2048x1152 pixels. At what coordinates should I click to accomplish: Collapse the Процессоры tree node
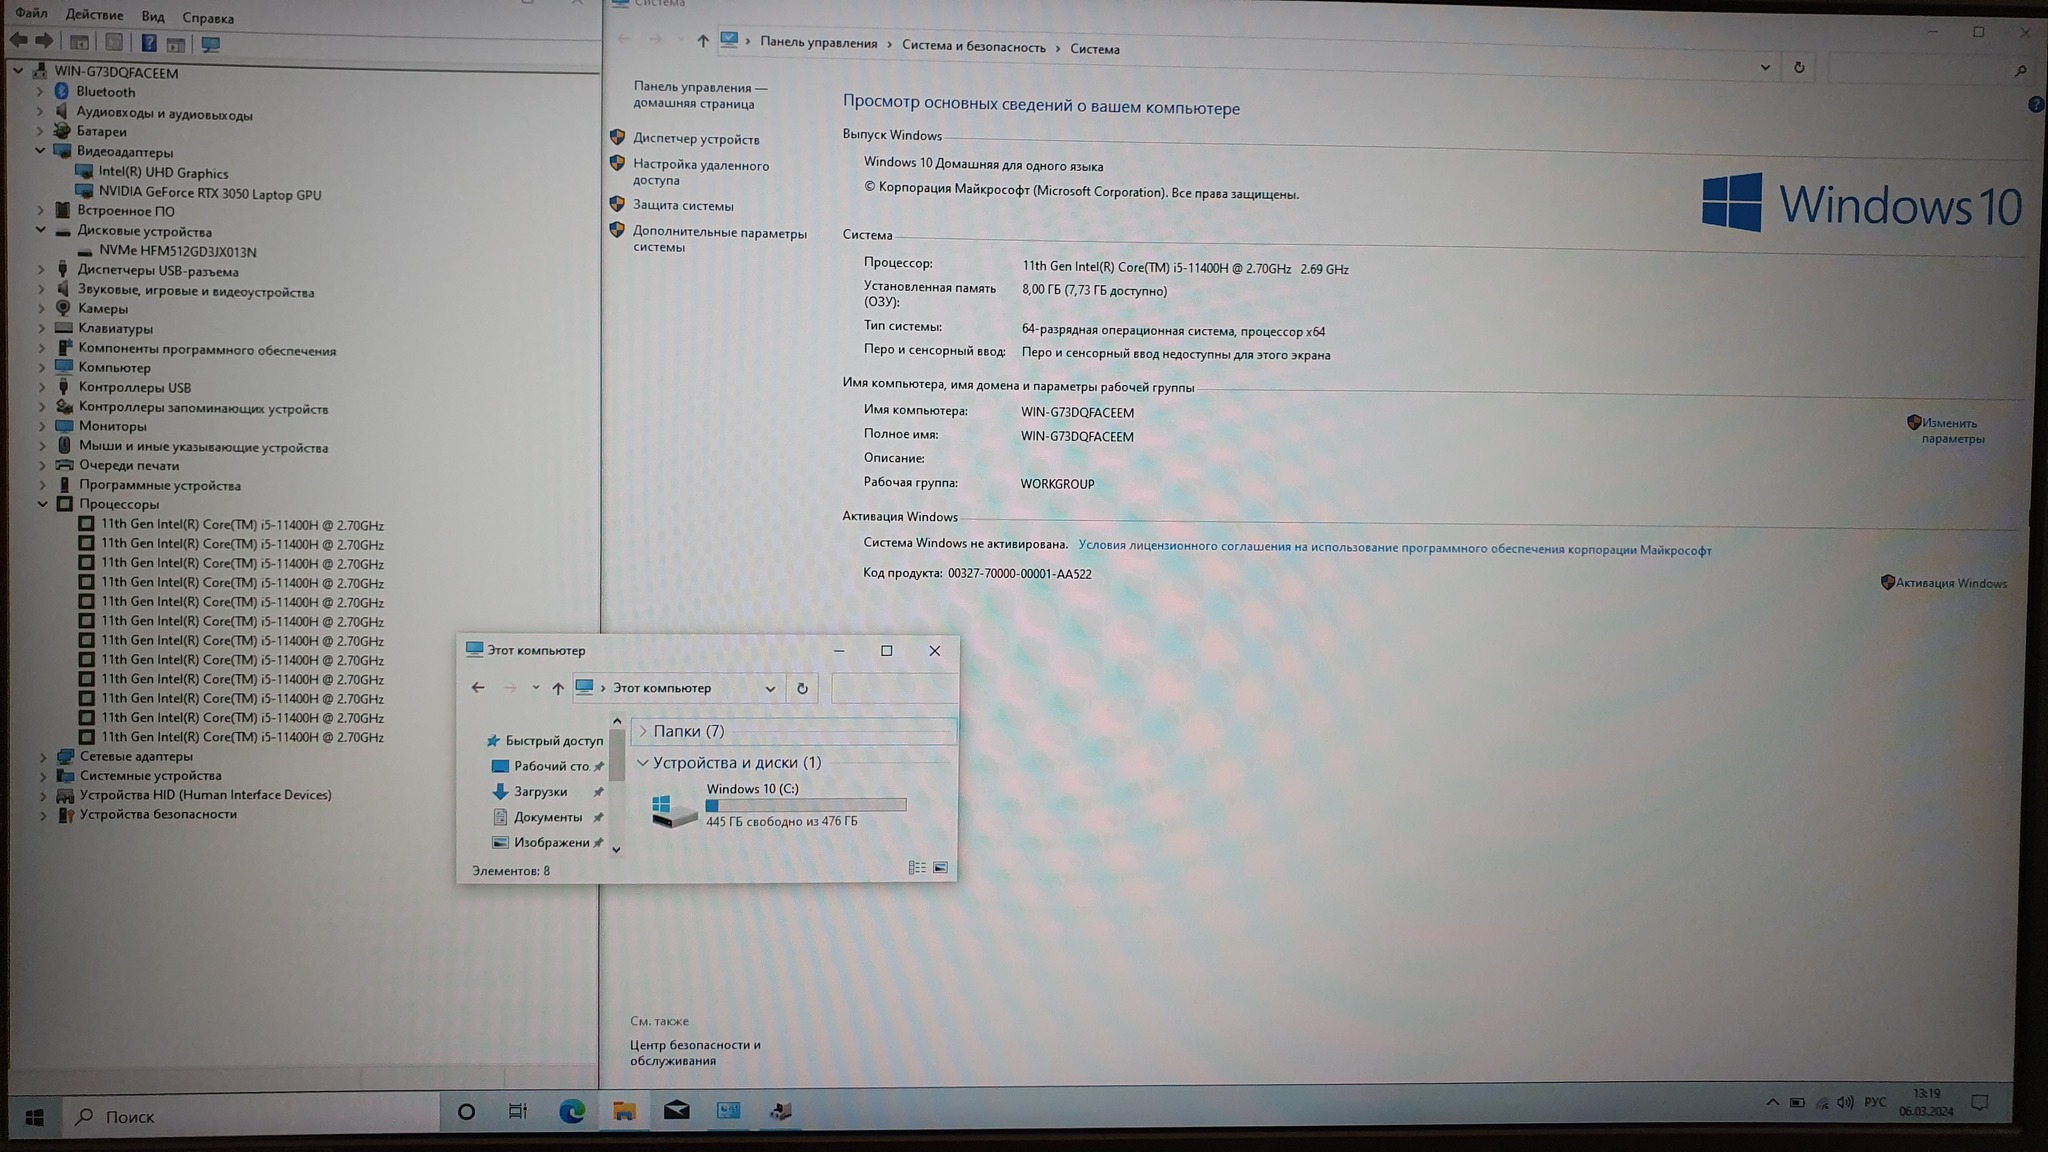coord(42,504)
